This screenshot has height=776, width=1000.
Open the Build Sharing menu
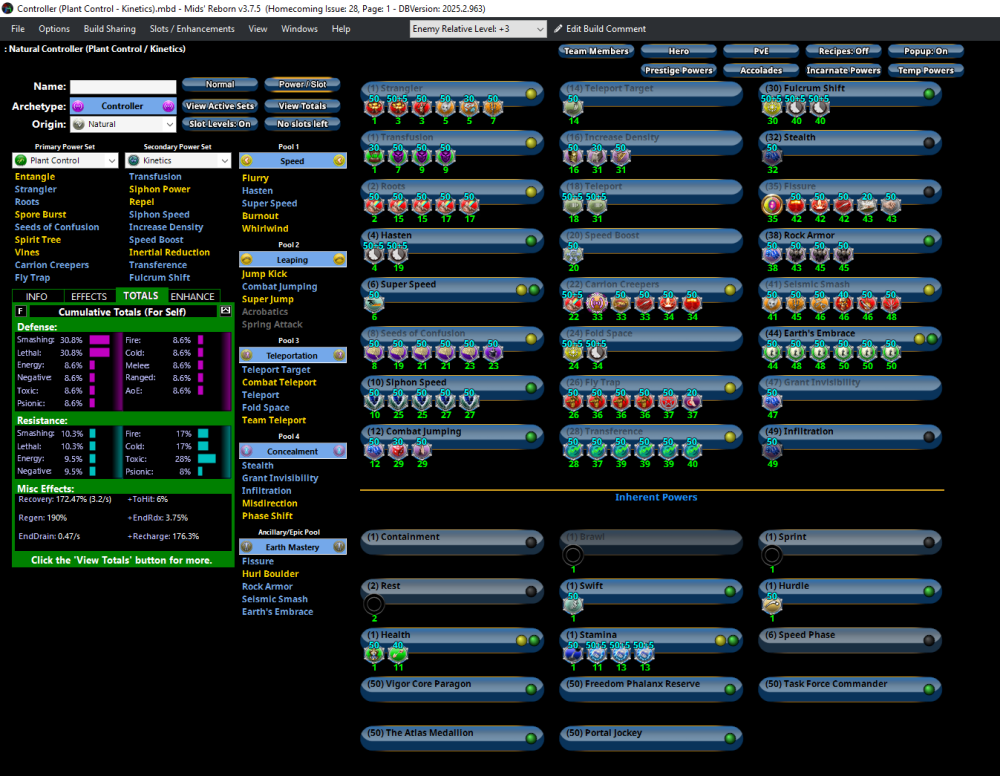coord(109,29)
